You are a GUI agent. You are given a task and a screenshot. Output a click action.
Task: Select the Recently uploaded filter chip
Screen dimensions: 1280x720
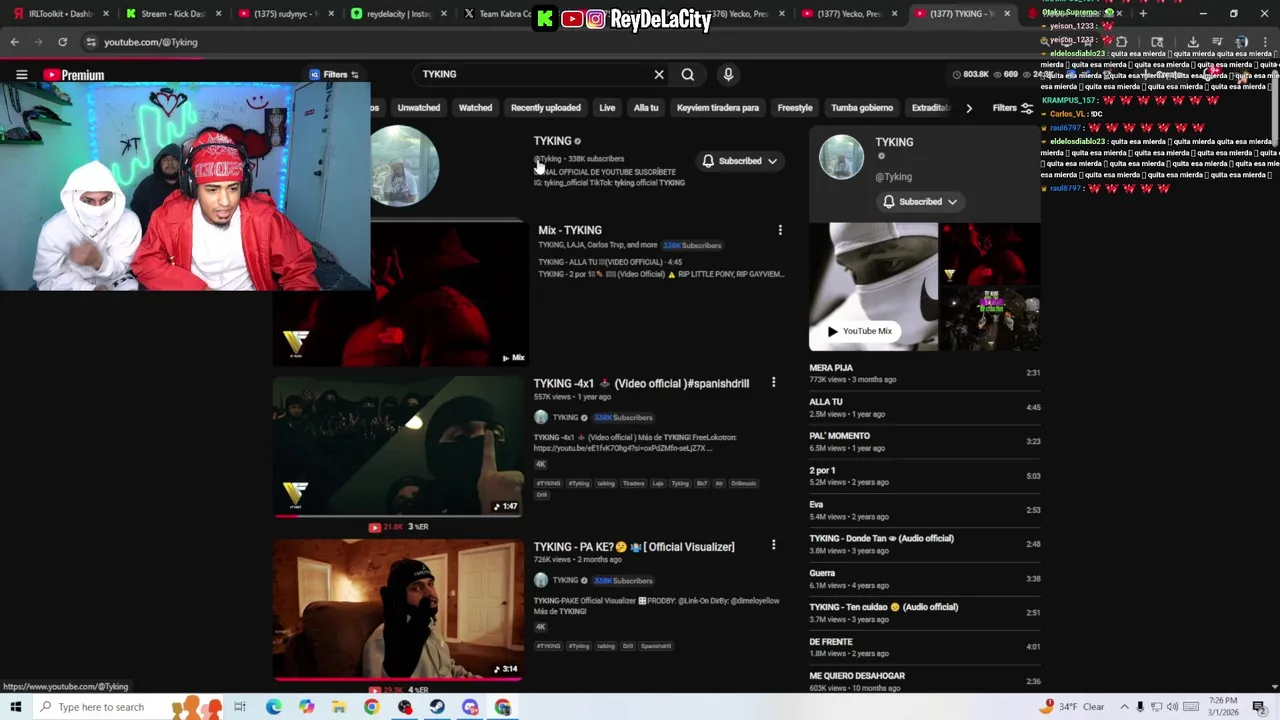pos(546,108)
